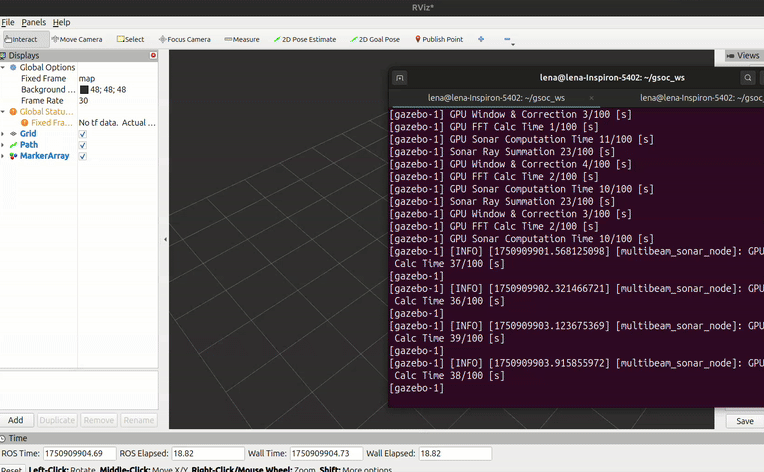This screenshot has height=472, width=764.
Task: Click the Reset button
Action: pyautogui.click(x=11, y=470)
